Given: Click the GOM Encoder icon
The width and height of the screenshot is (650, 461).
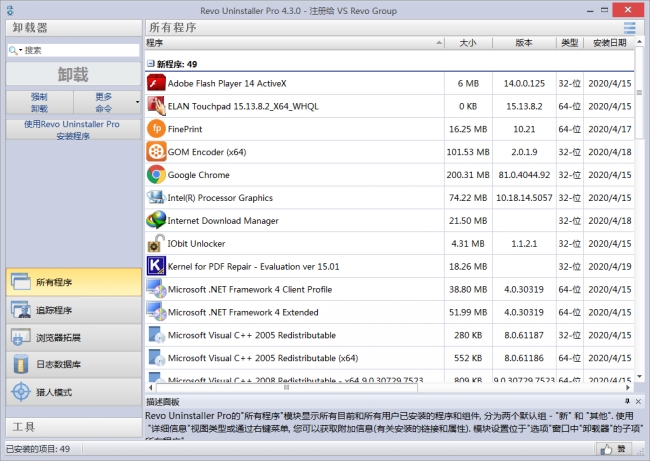Looking at the screenshot, I should [156, 152].
